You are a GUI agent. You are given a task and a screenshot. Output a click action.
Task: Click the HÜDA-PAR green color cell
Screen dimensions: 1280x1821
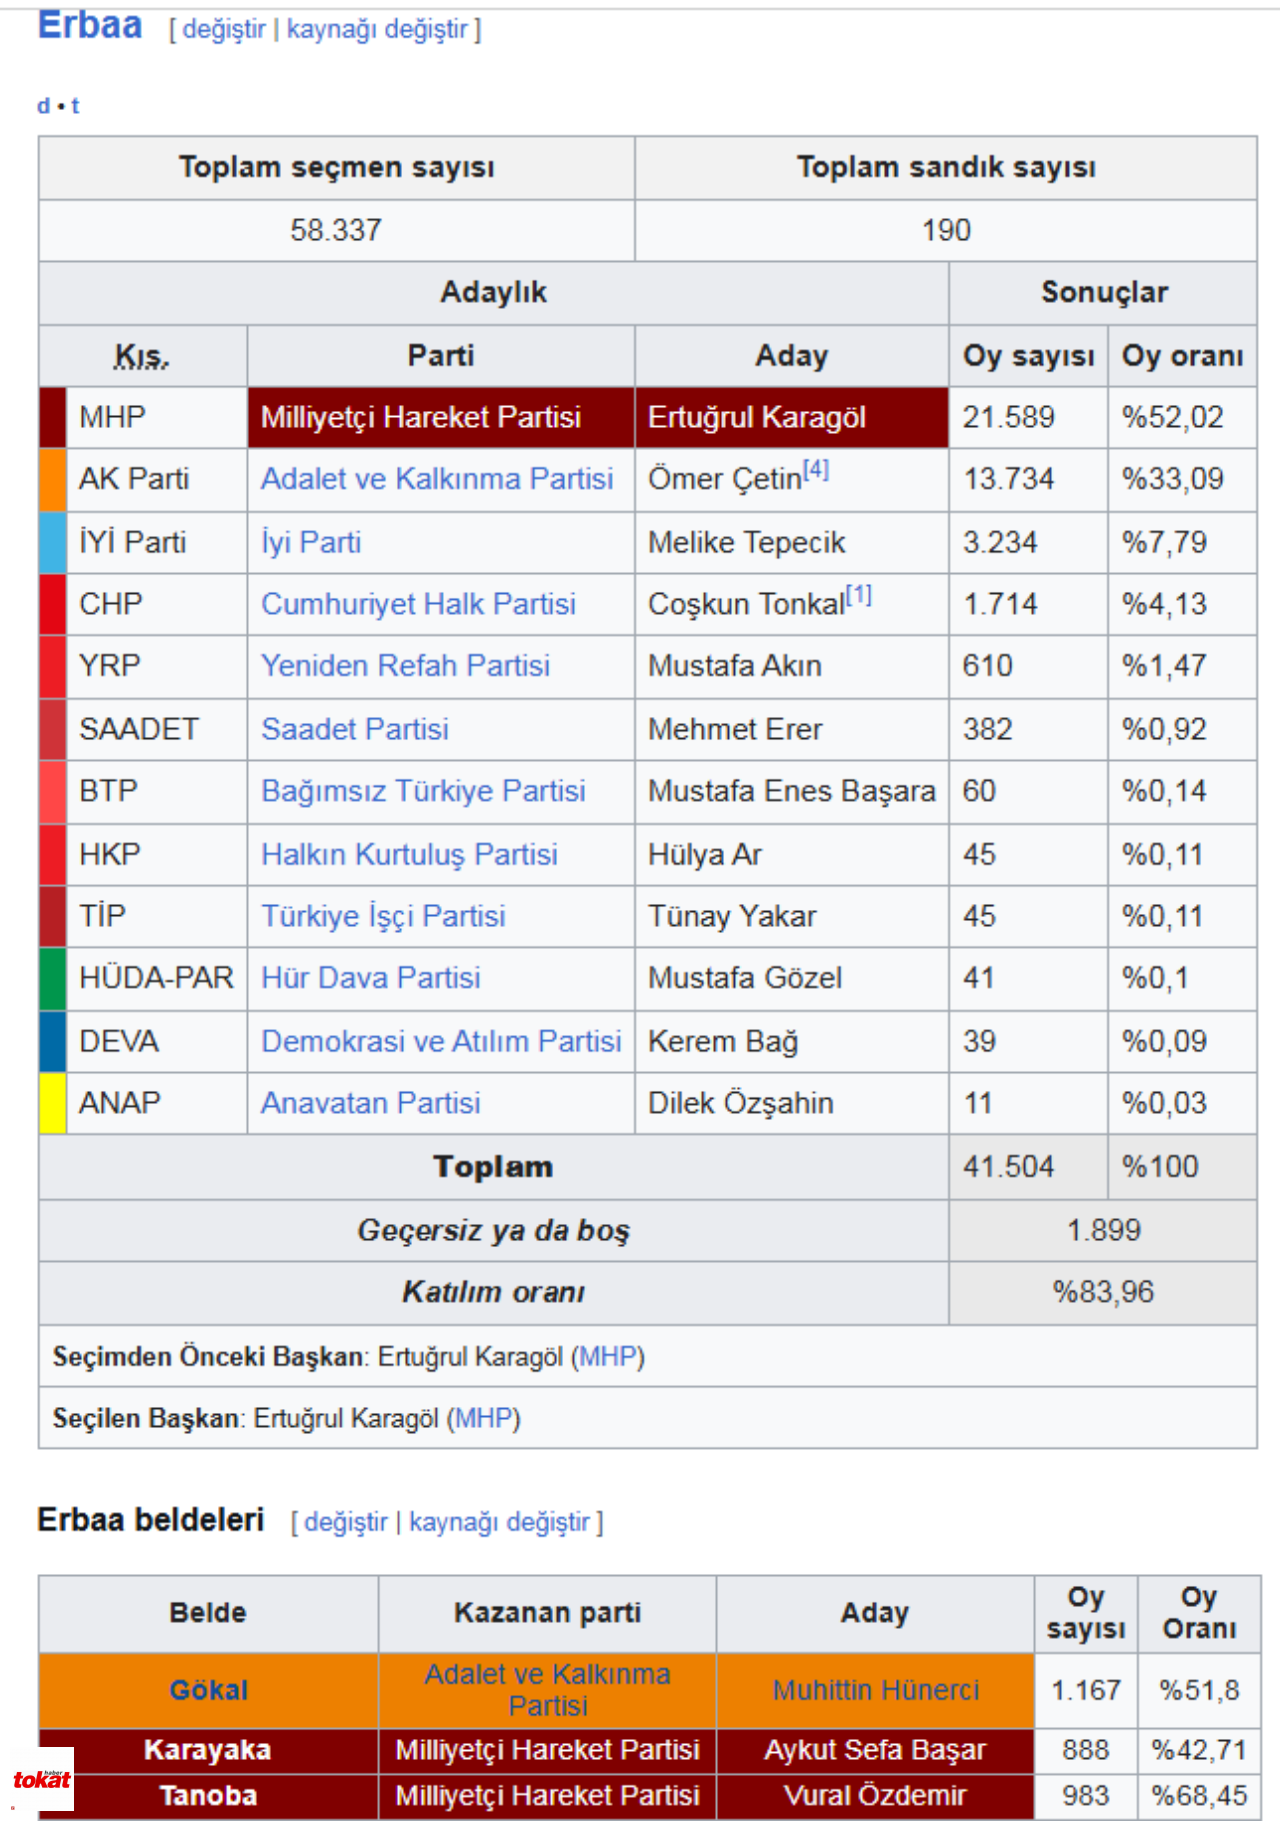coord(53,978)
